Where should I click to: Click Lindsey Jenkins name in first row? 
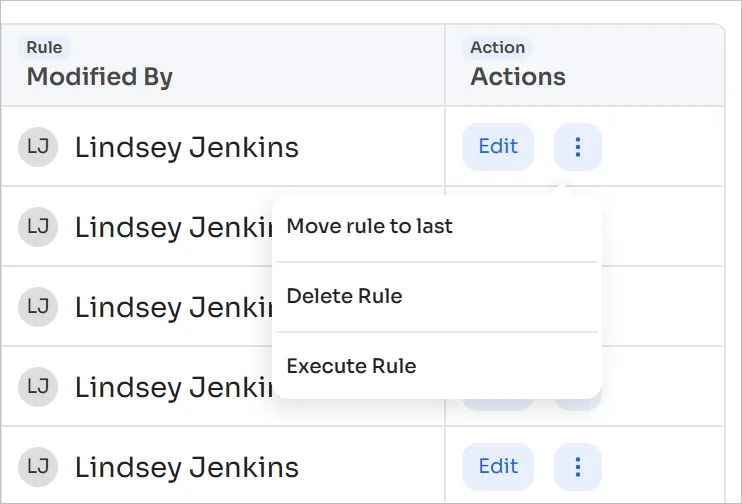pos(187,147)
